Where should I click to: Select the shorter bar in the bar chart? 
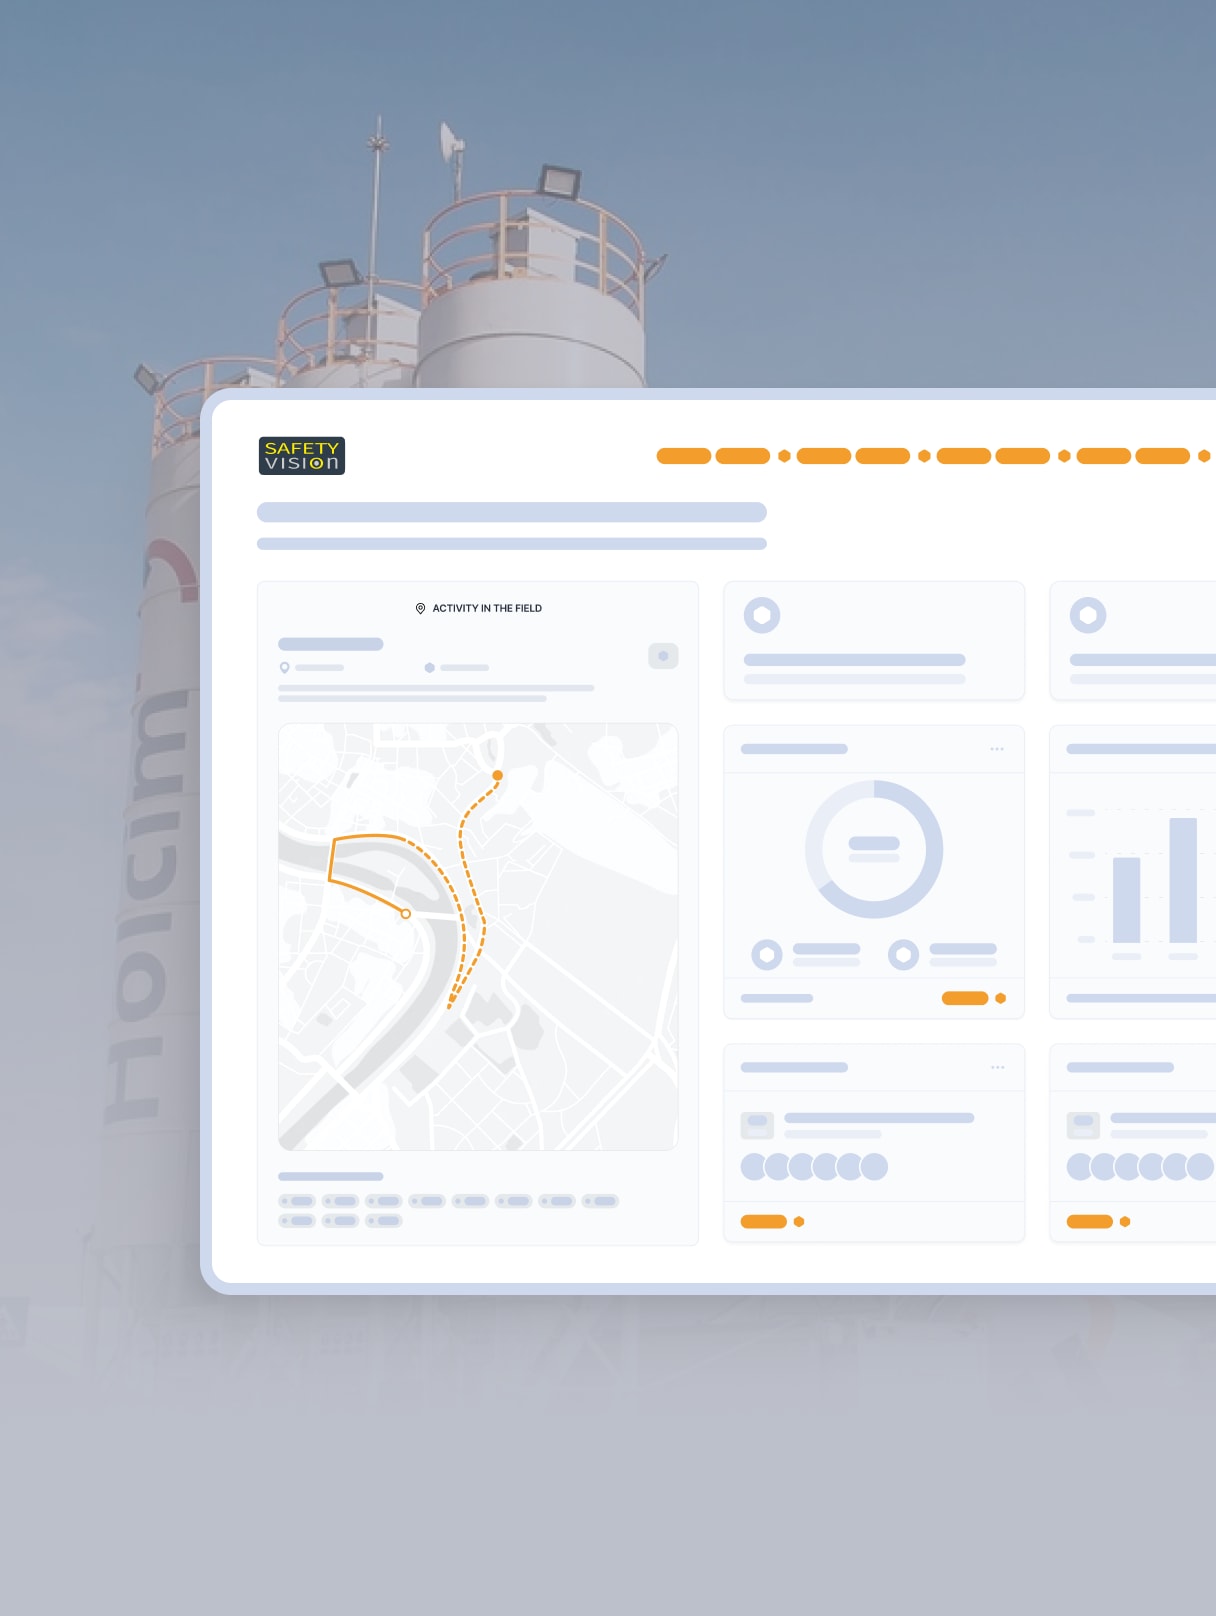tap(1127, 900)
